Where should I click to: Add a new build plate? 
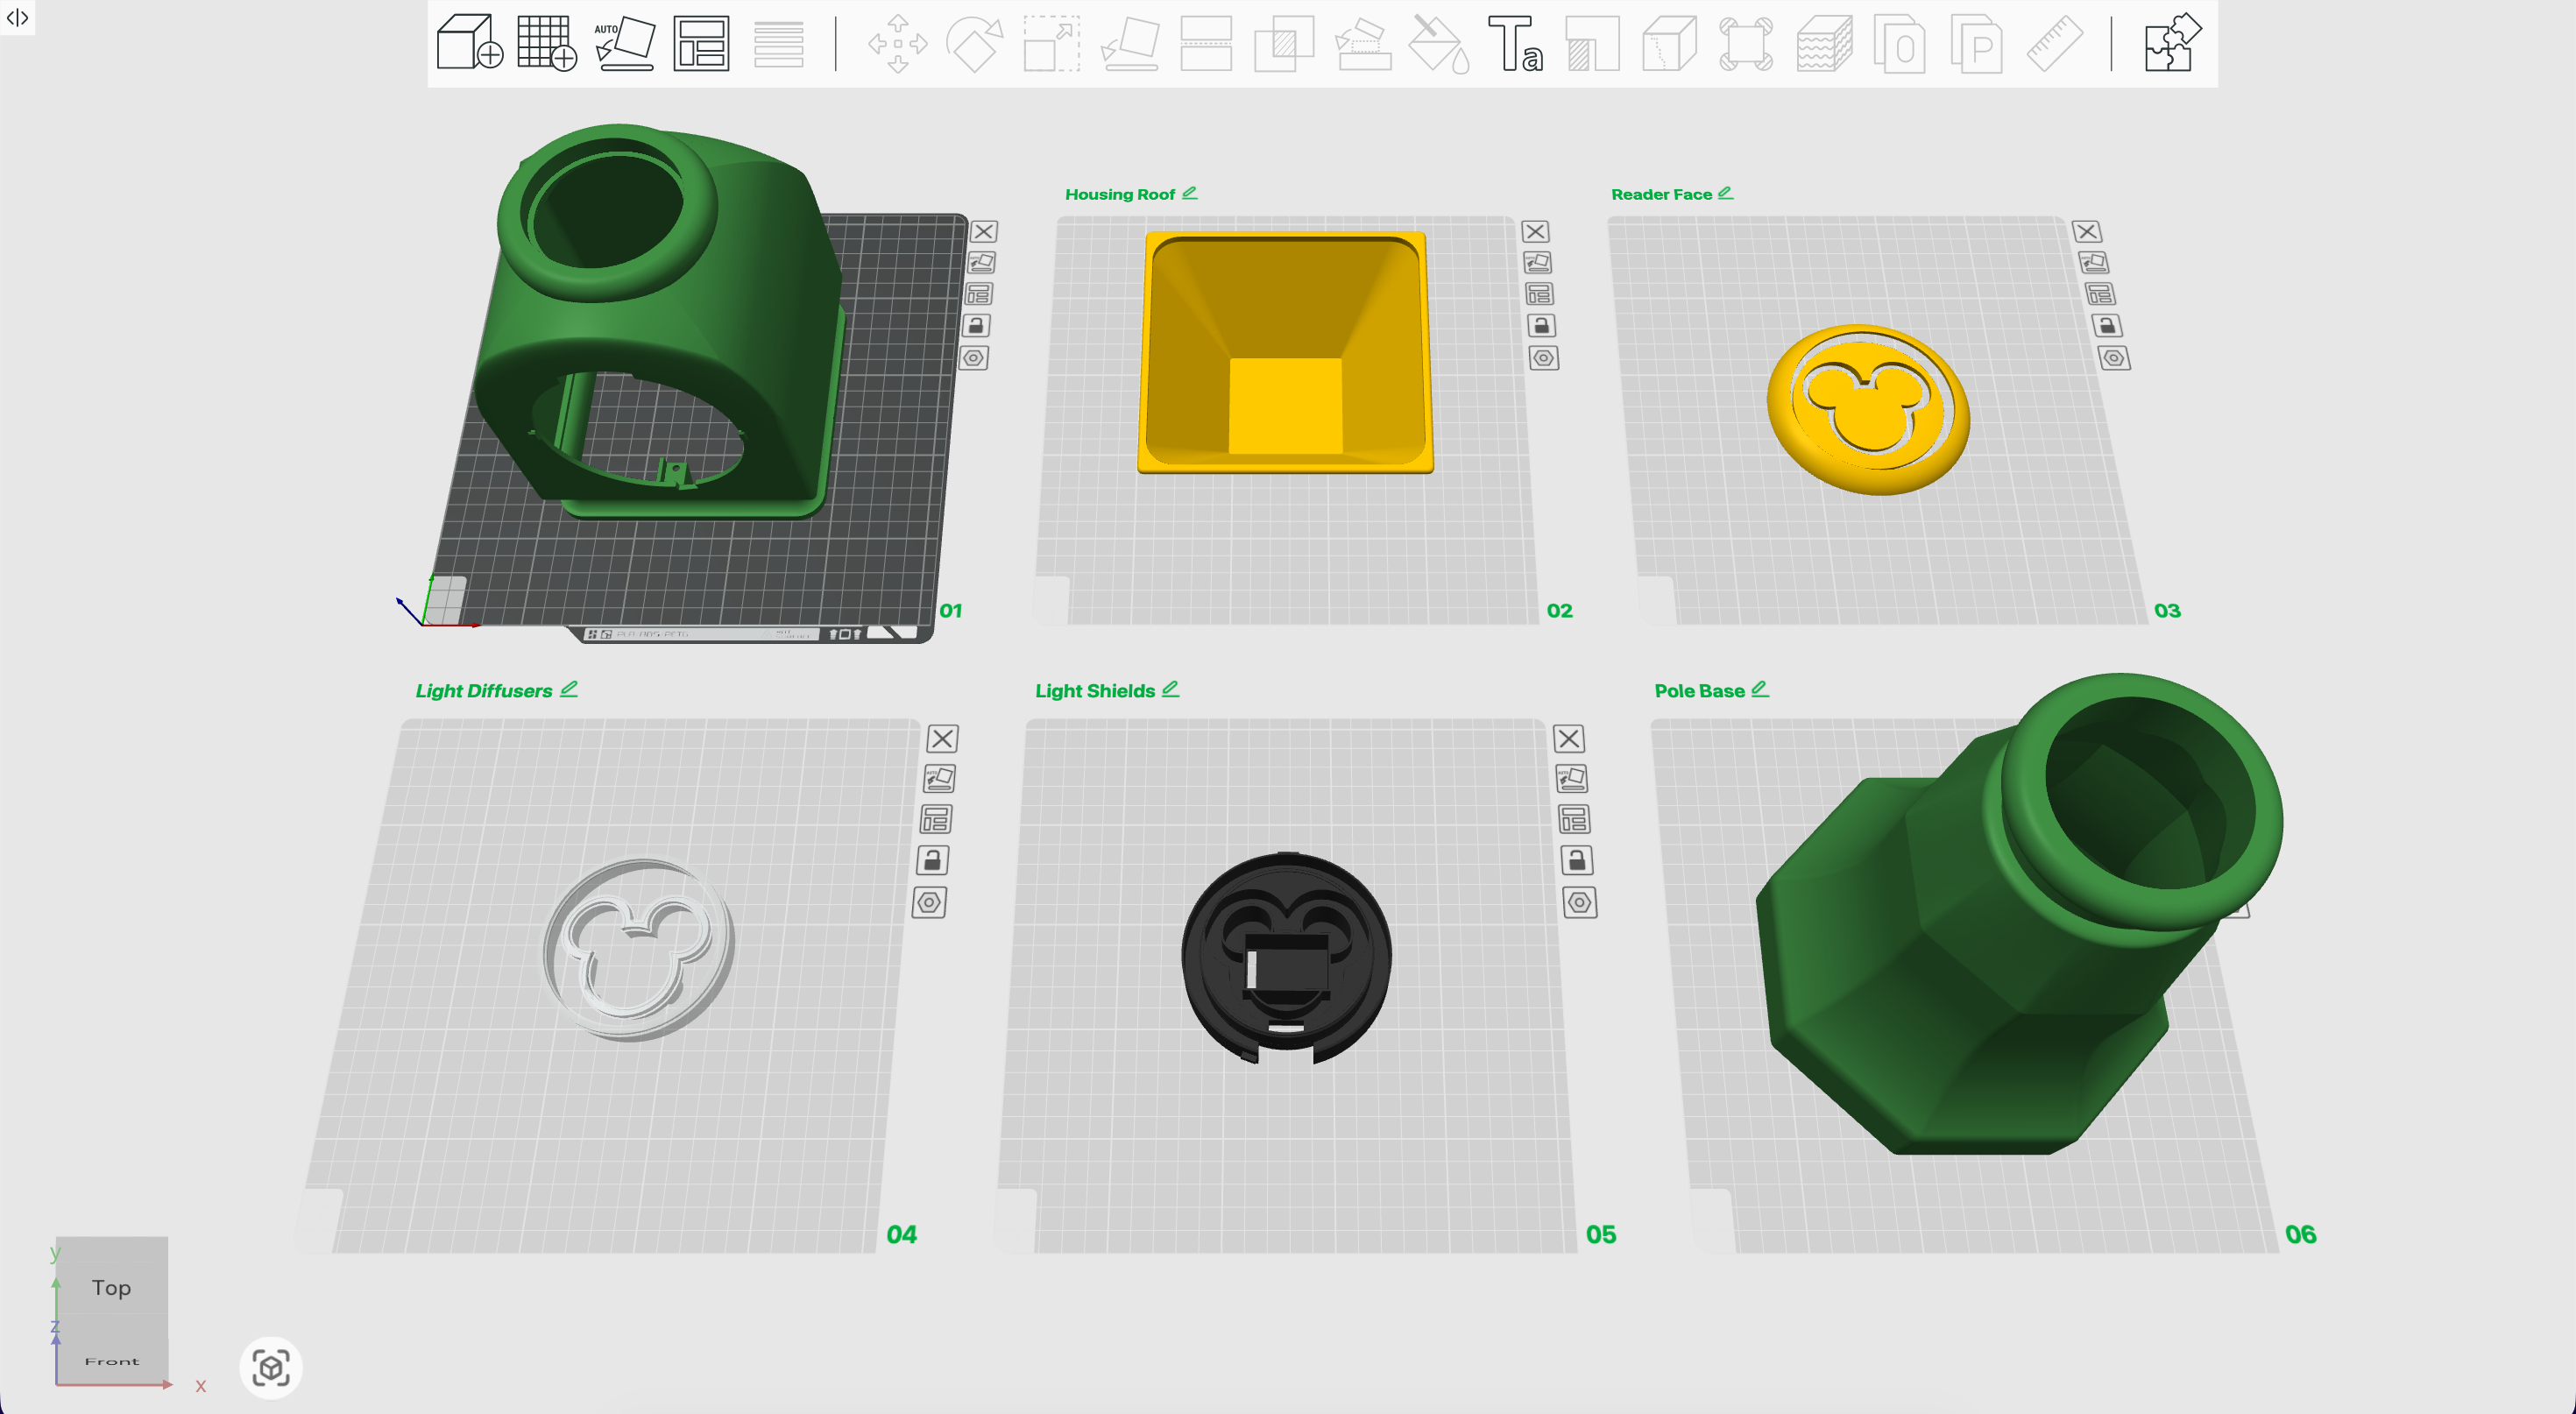546,43
